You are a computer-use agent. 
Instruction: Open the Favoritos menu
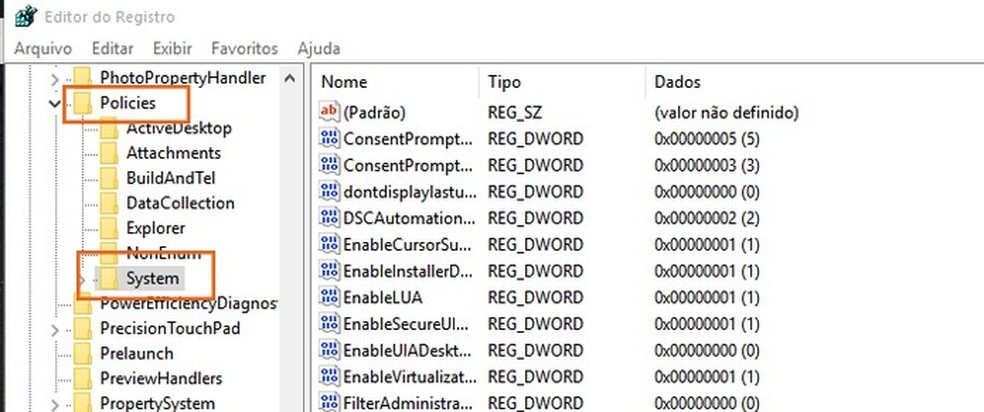click(x=244, y=48)
